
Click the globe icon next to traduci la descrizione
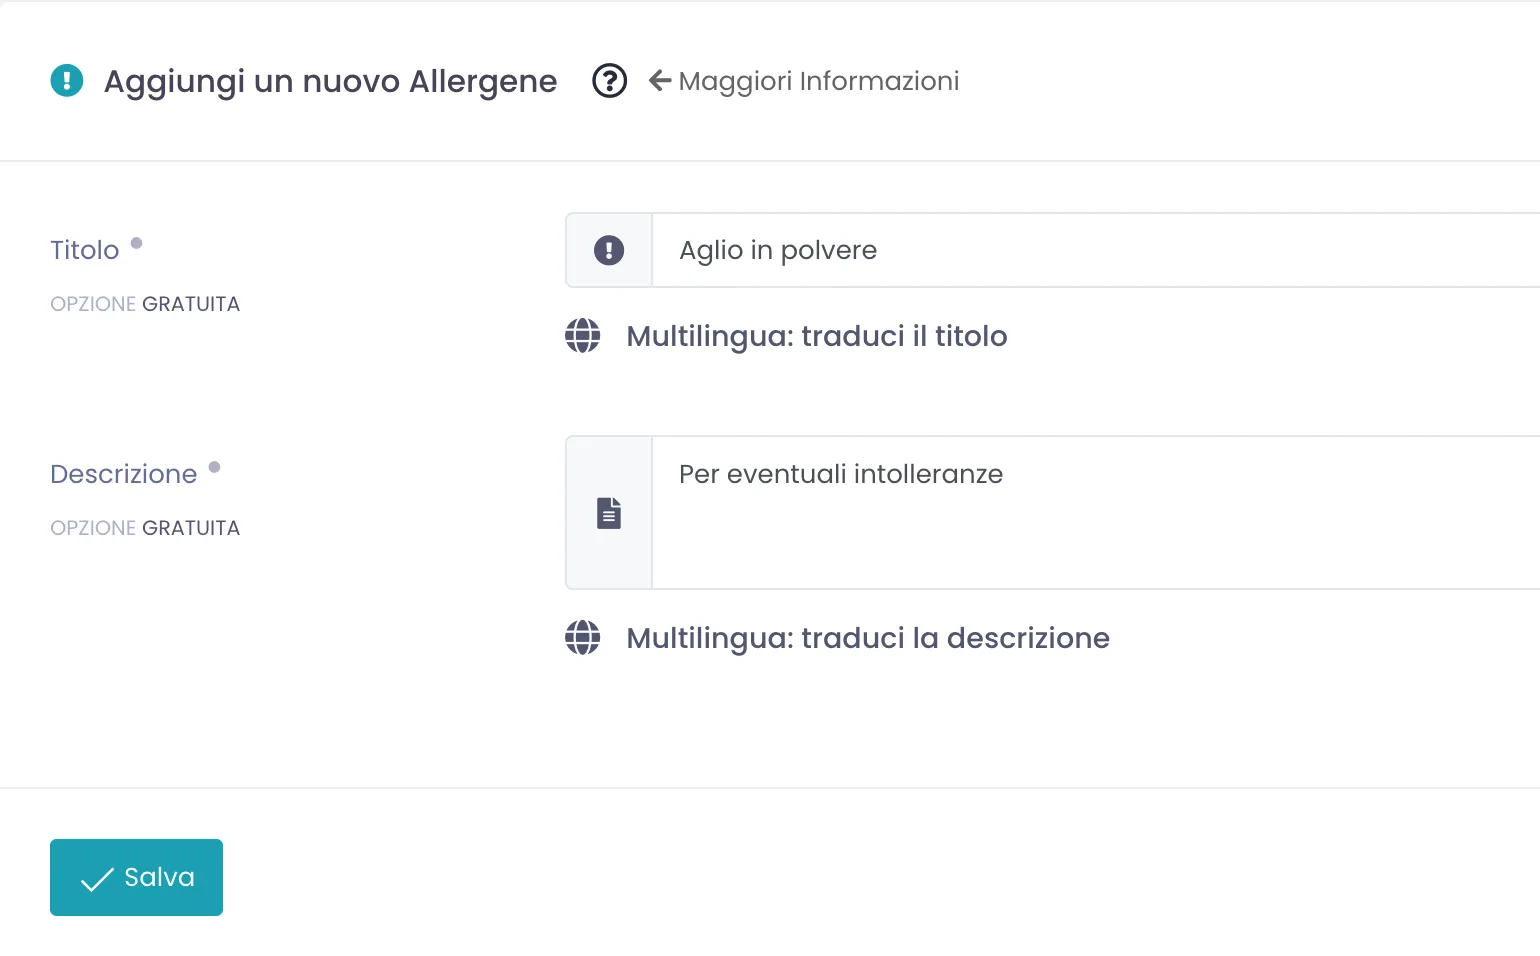(x=583, y=638)
